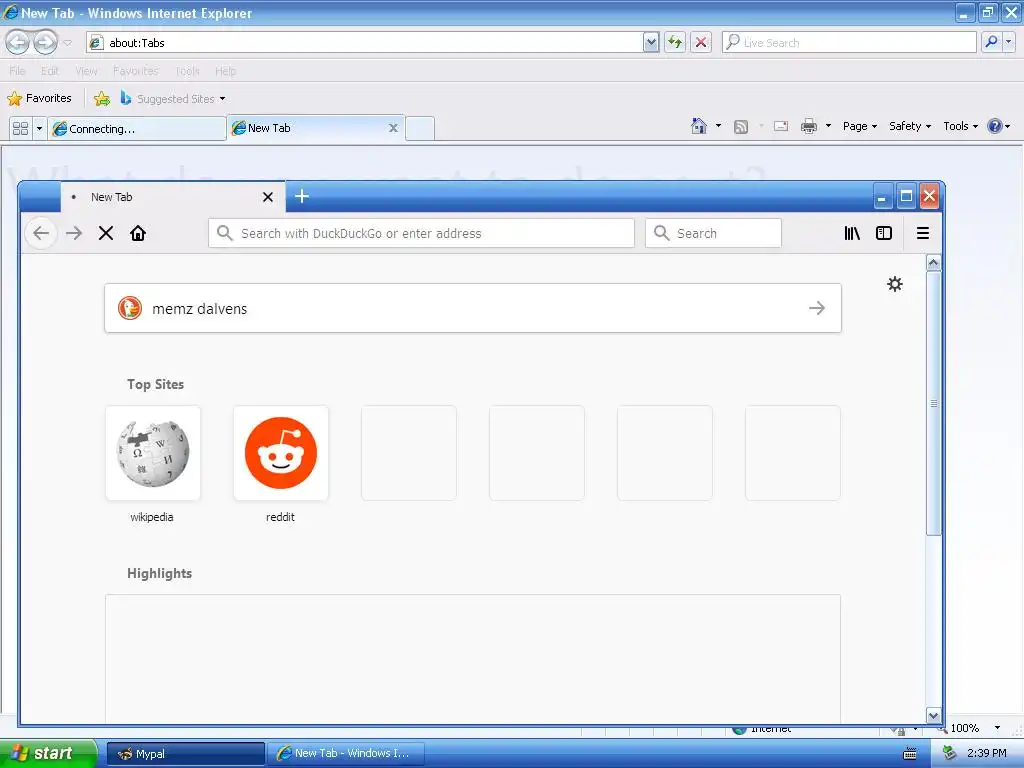Image resolution: width=1024 pixels, height=768 pixels.
Task: Refresh page in Internet Explorer
Action: (x=675, y=42)
